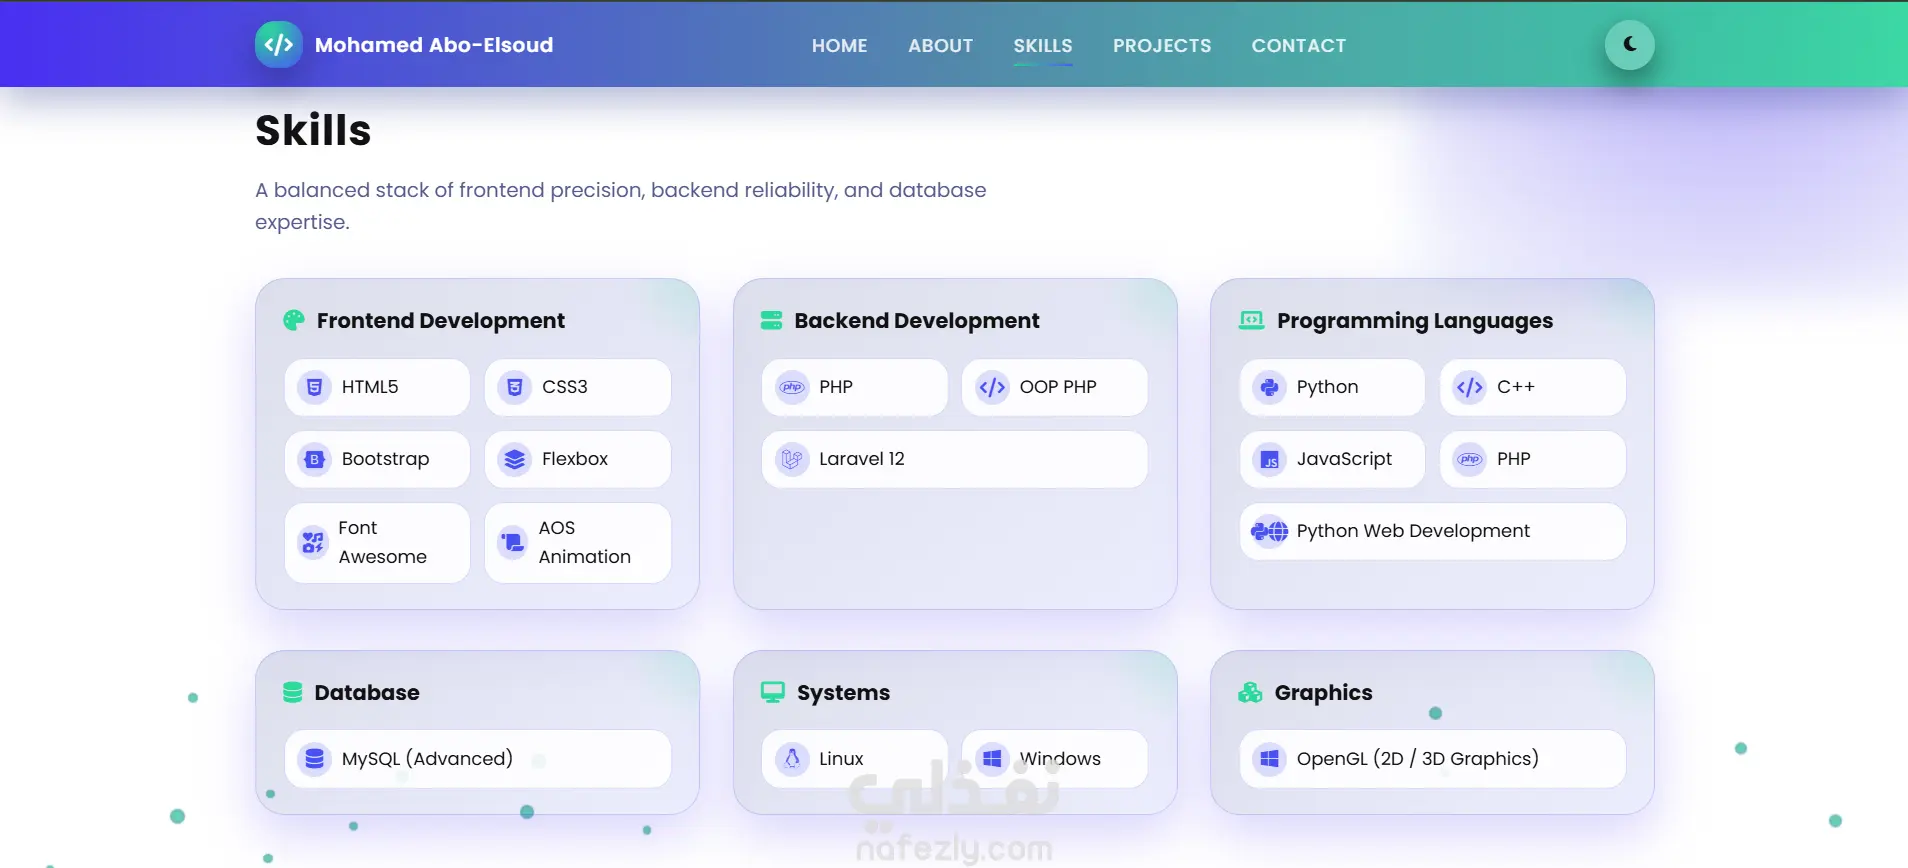The image size is (1908, 868).
Task: Click the Python snake icon
Action: tap(1269, 387)
